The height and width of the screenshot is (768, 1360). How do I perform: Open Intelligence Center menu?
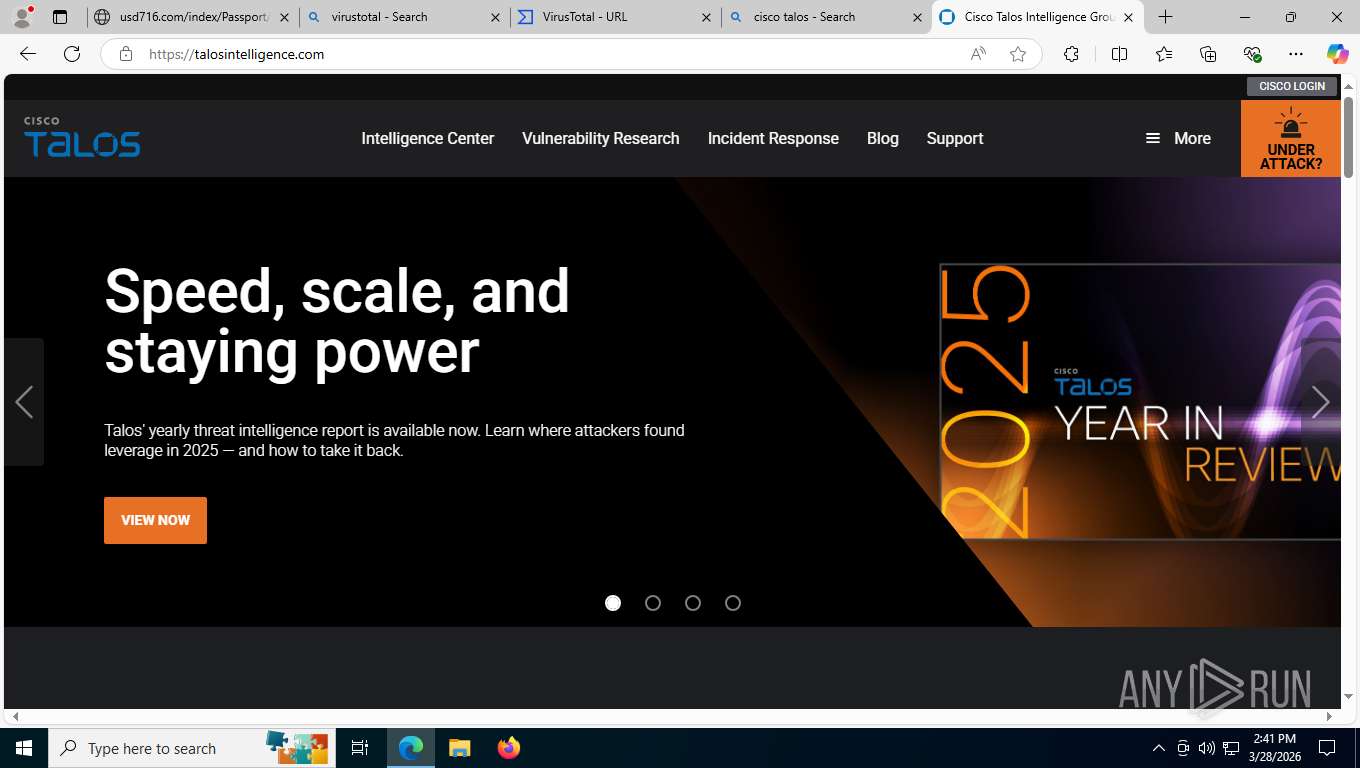coord(428,138)
